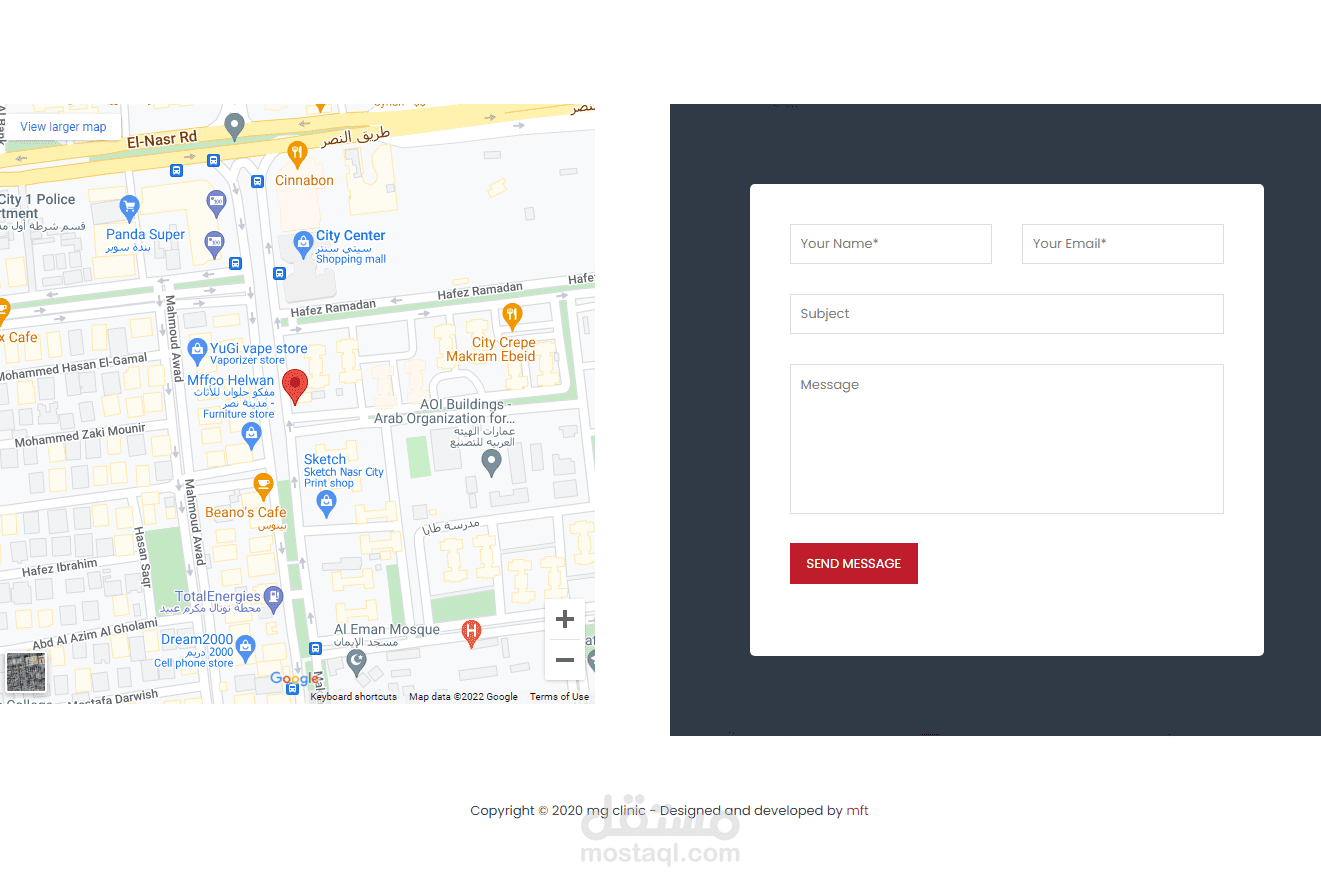Screen dimensions: 1321x885
Task: Focus the Your Email field
Action: [x=1123, y=244]
